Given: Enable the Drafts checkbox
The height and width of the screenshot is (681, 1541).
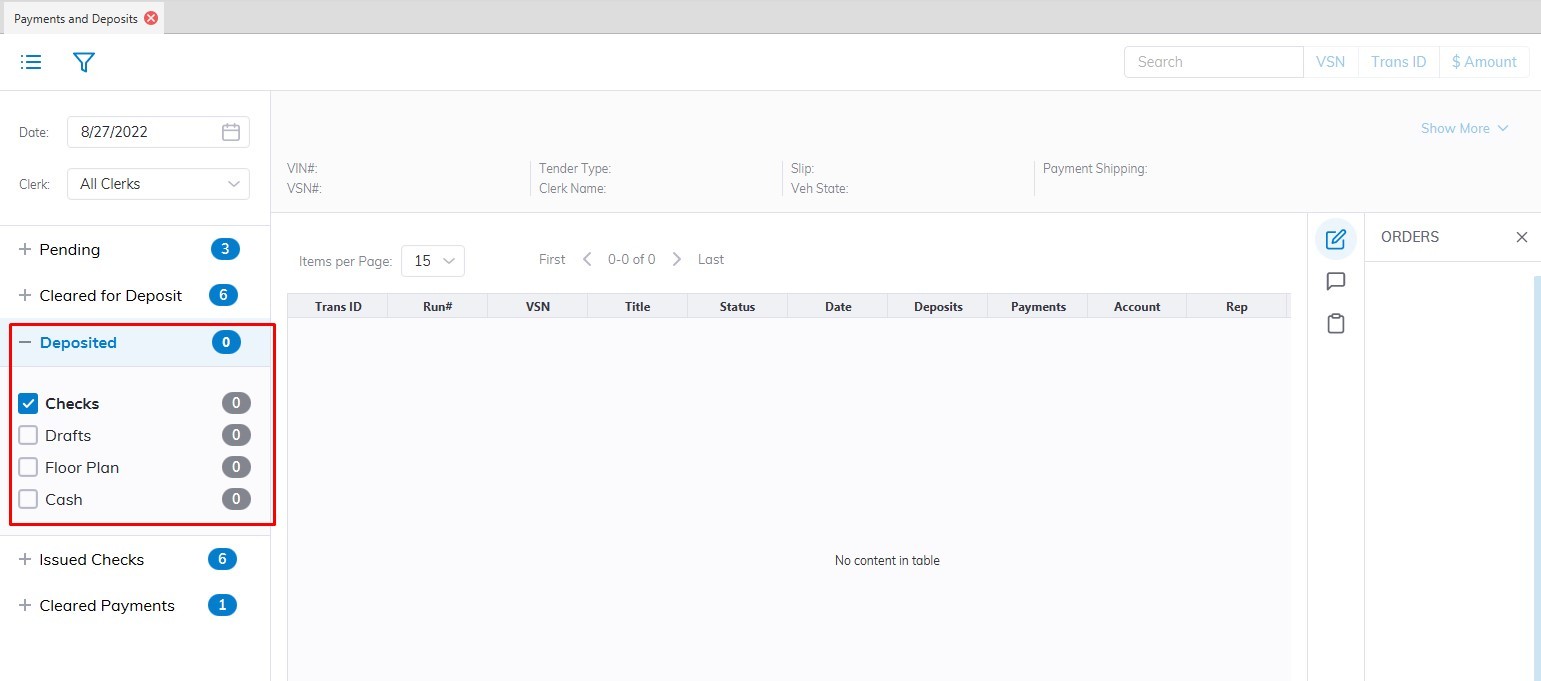Looking at the screenshot, I should click(28, 436).
